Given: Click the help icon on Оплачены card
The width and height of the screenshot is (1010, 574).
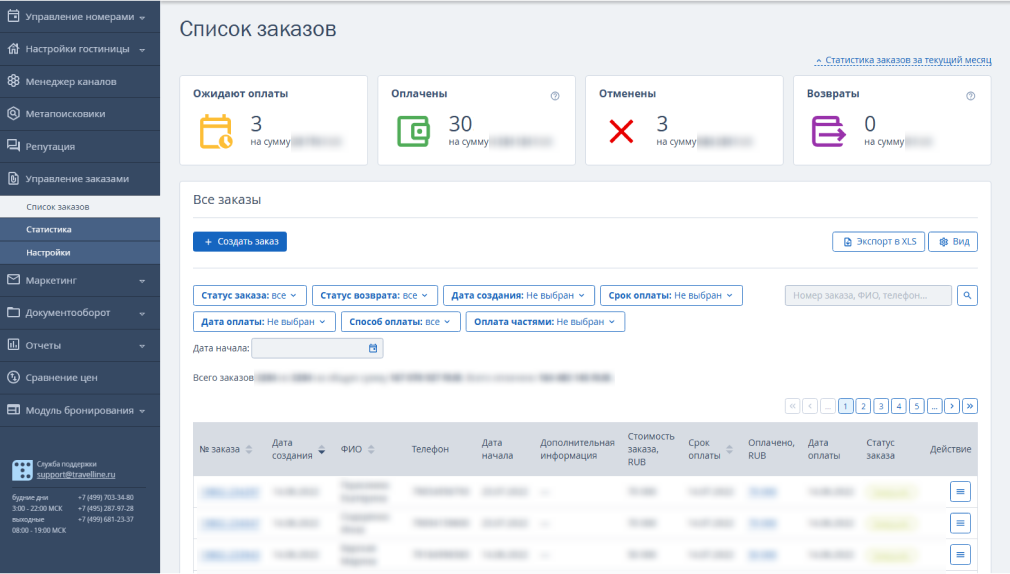Looking at the screenshot, I should point(555,96).
